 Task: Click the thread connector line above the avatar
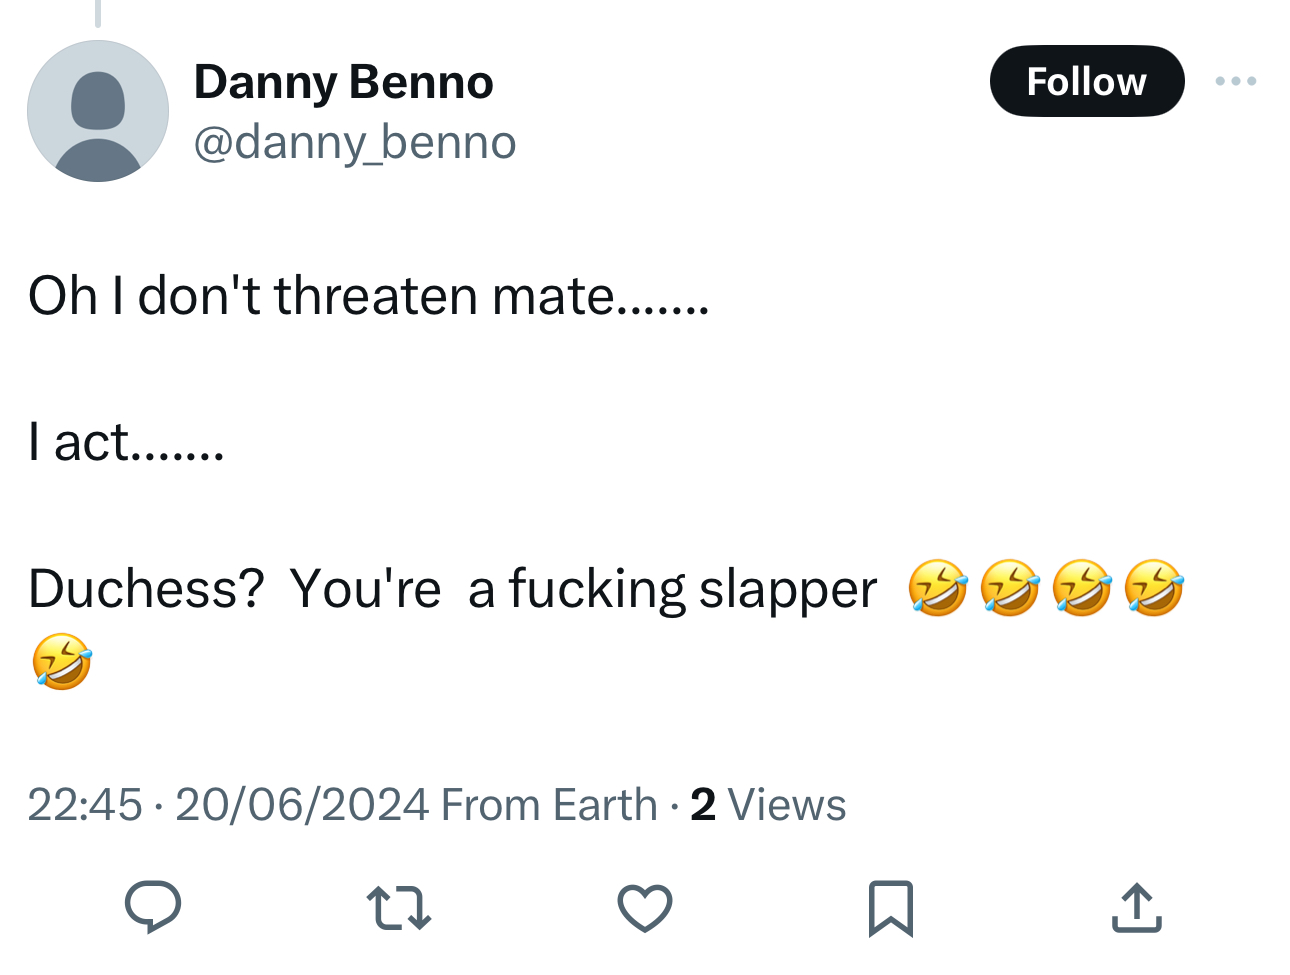(98, 13)
